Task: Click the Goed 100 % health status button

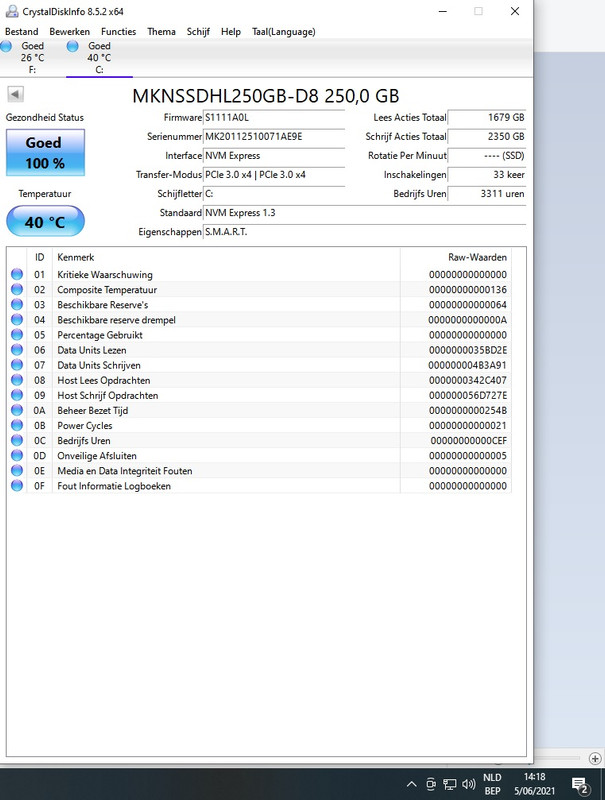Action: [x=45, y=153]
